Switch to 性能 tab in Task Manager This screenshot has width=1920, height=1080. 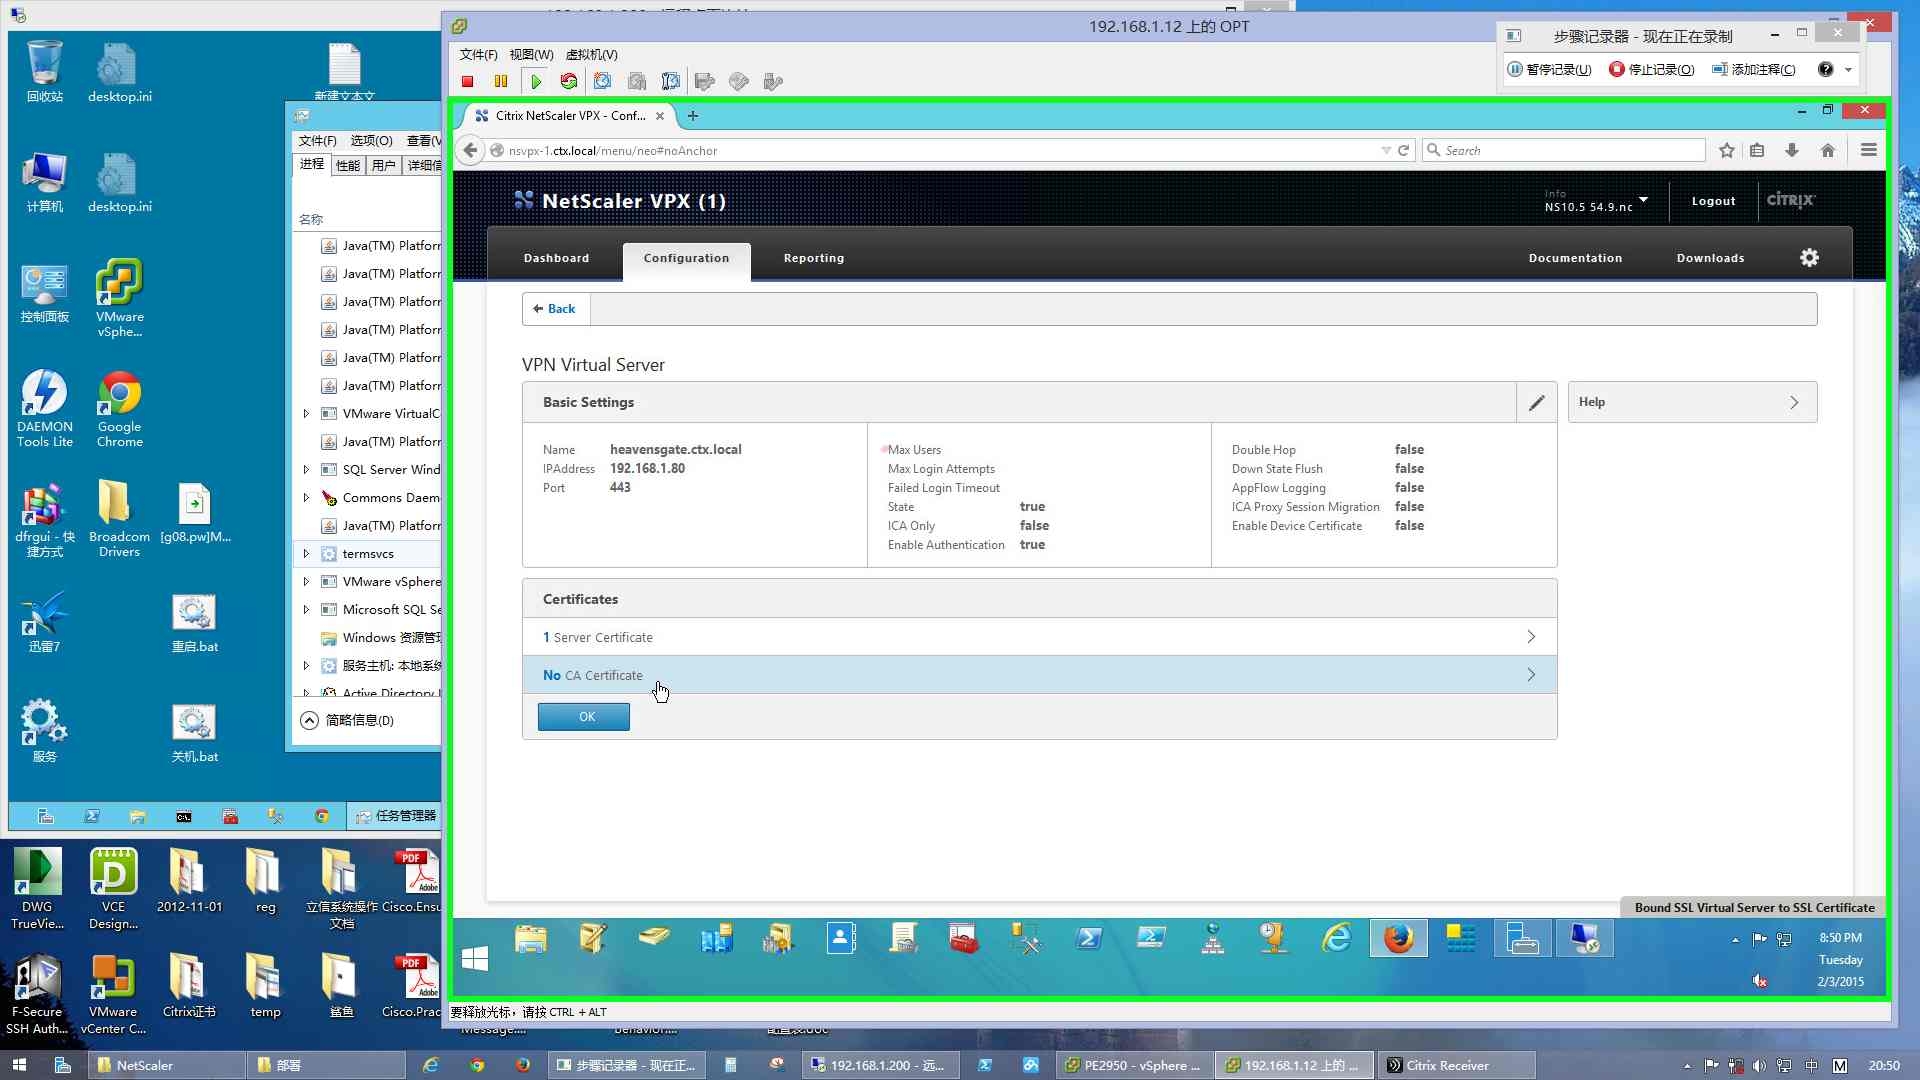coord(348,166)
